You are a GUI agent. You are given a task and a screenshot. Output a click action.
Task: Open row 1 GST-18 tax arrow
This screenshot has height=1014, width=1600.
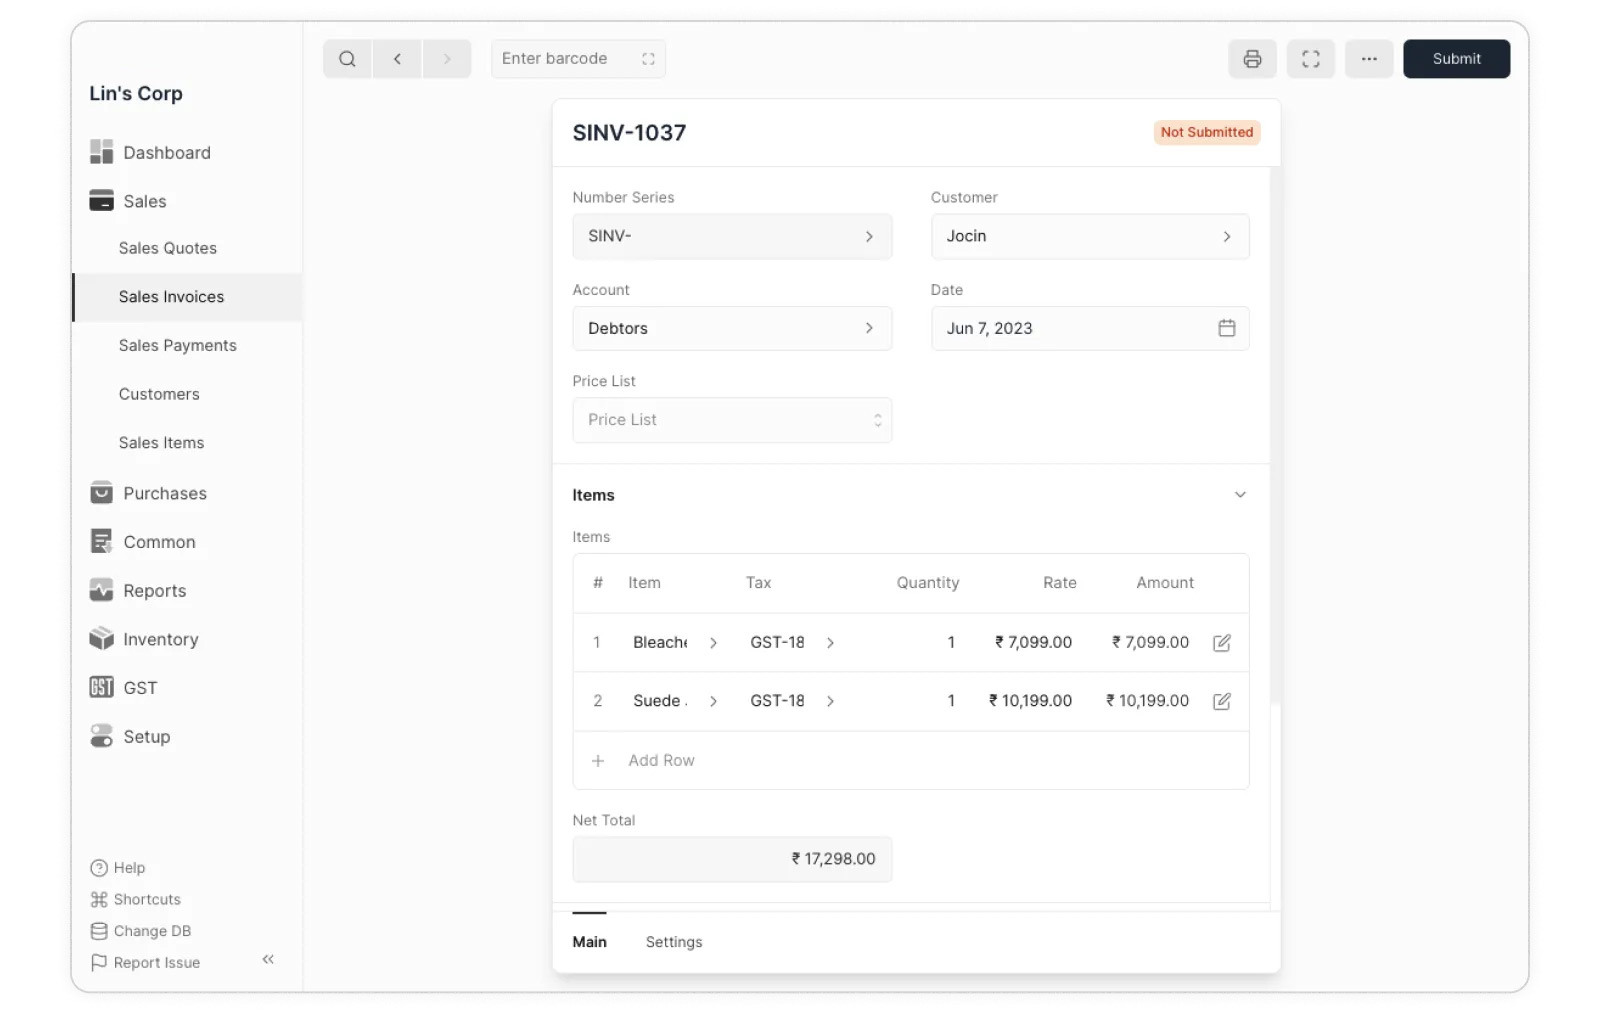point(830,643)
